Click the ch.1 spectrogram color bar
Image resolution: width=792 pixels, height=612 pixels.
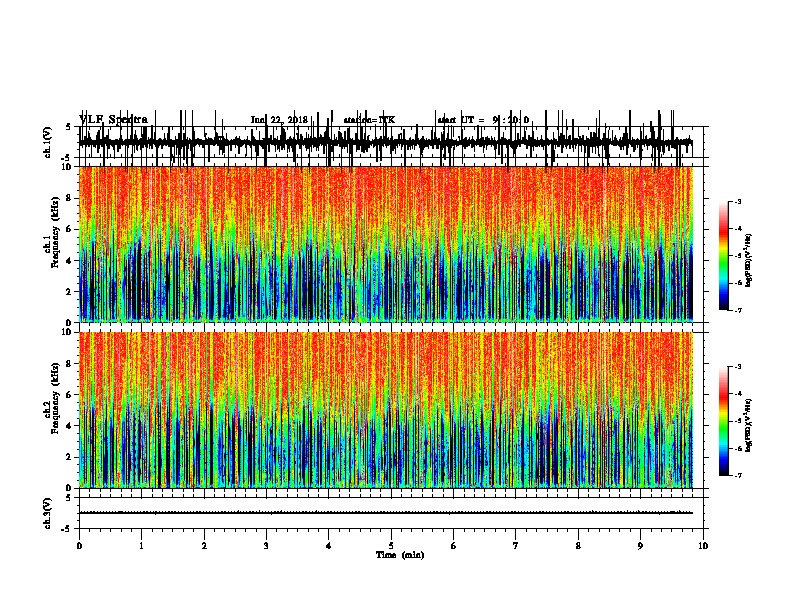[x=724, y=256]
